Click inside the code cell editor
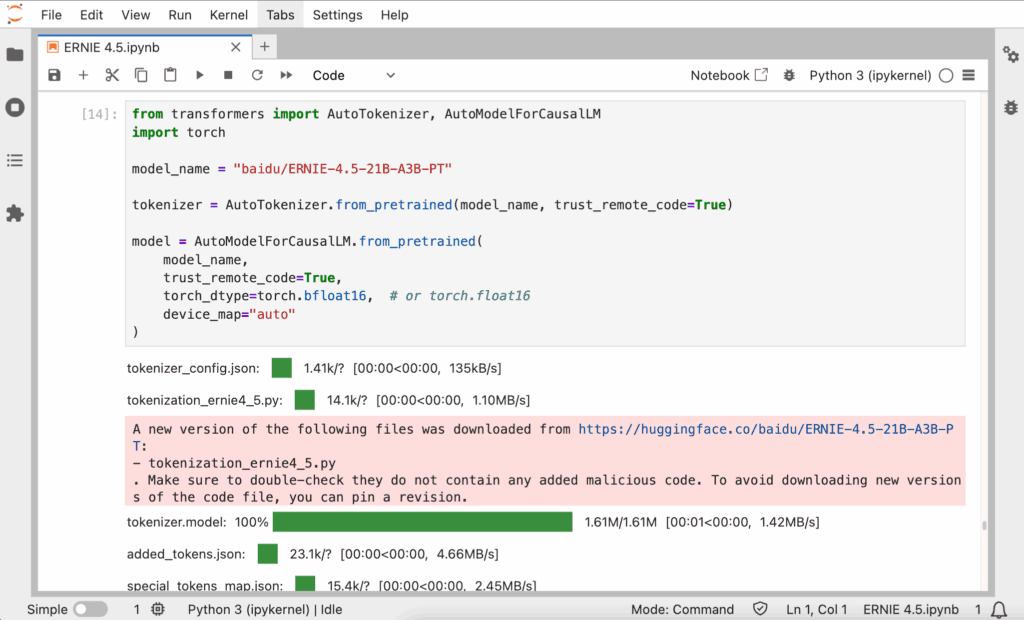Viewport: 1024px width, 620px height. 545,223
